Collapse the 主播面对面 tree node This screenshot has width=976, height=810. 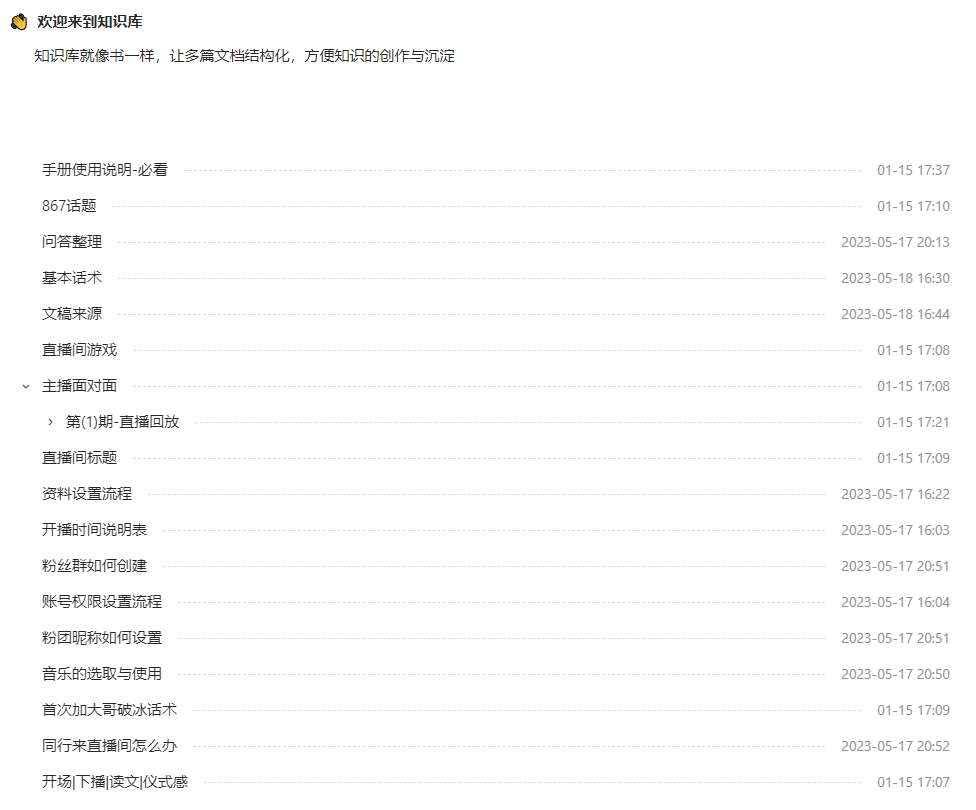pos(24,385)
